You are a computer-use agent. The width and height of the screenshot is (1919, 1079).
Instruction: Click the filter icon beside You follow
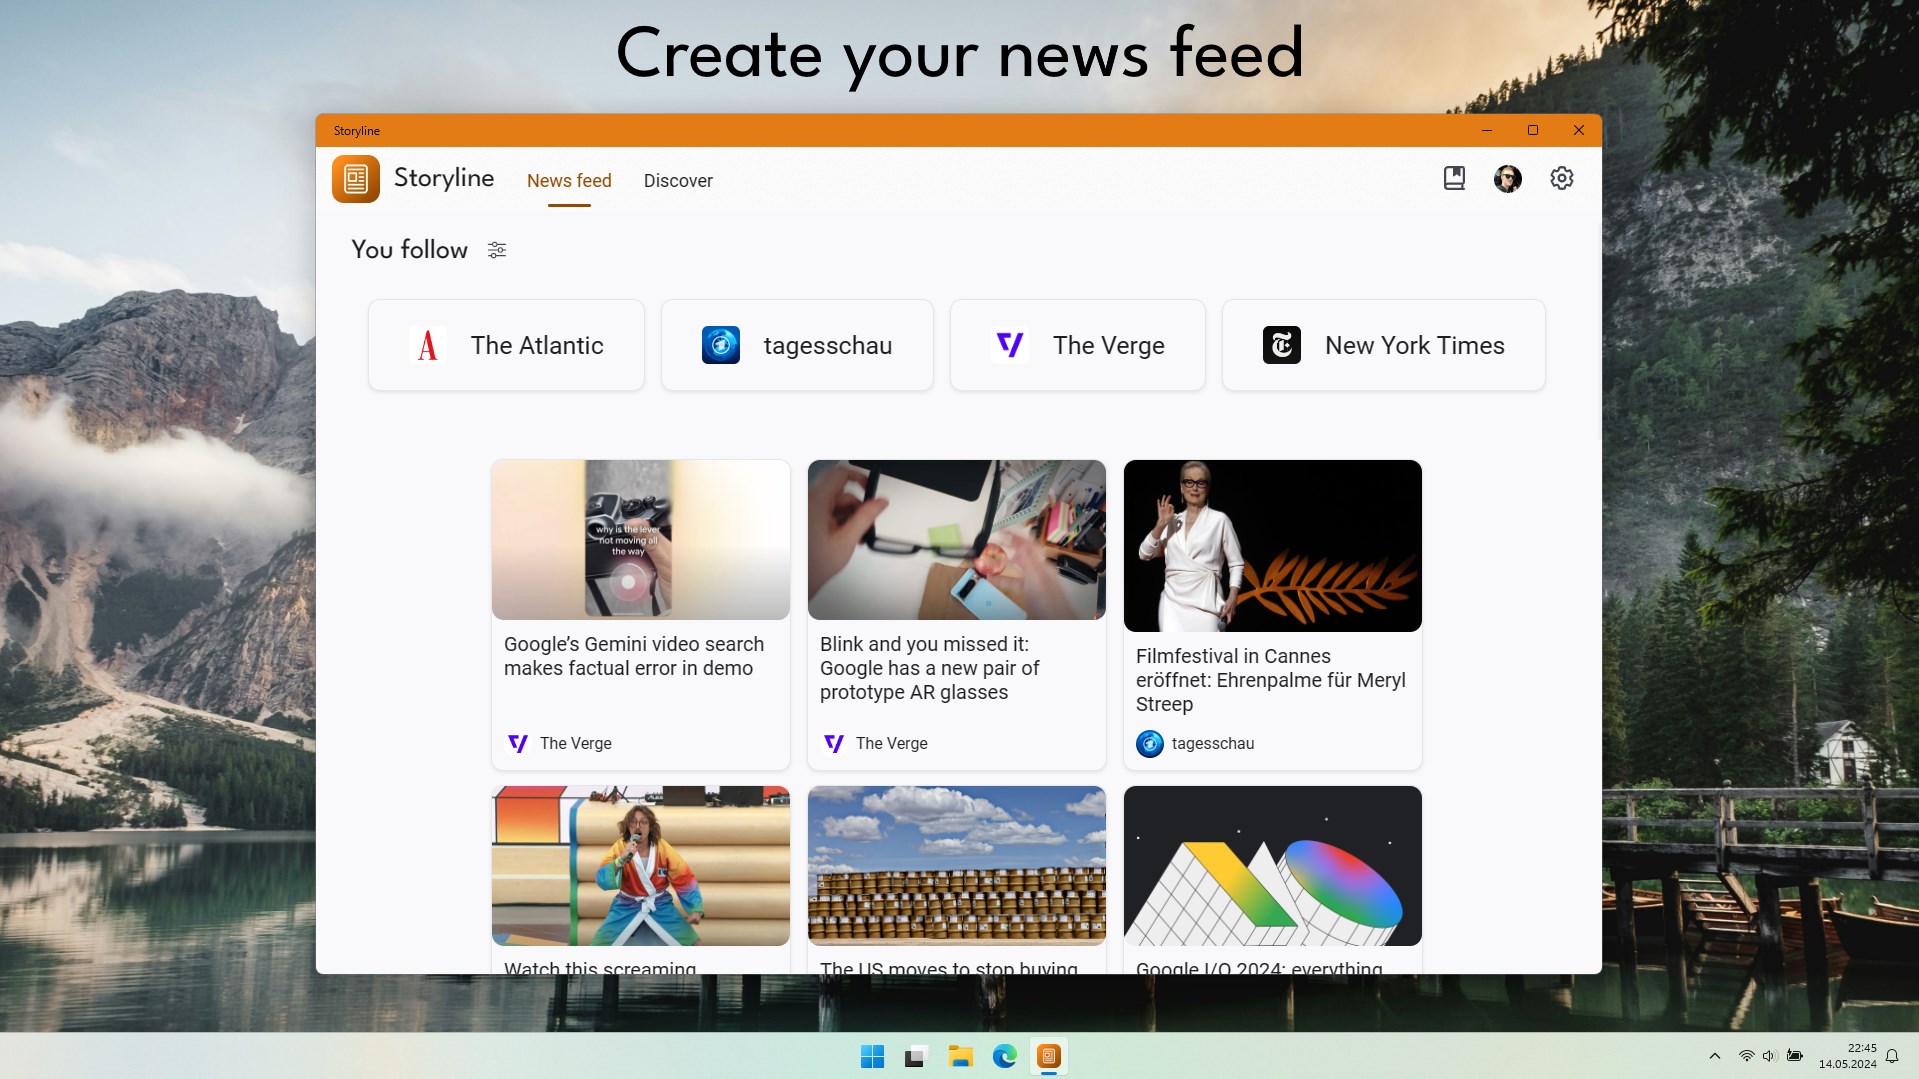(x=497, y=250)
